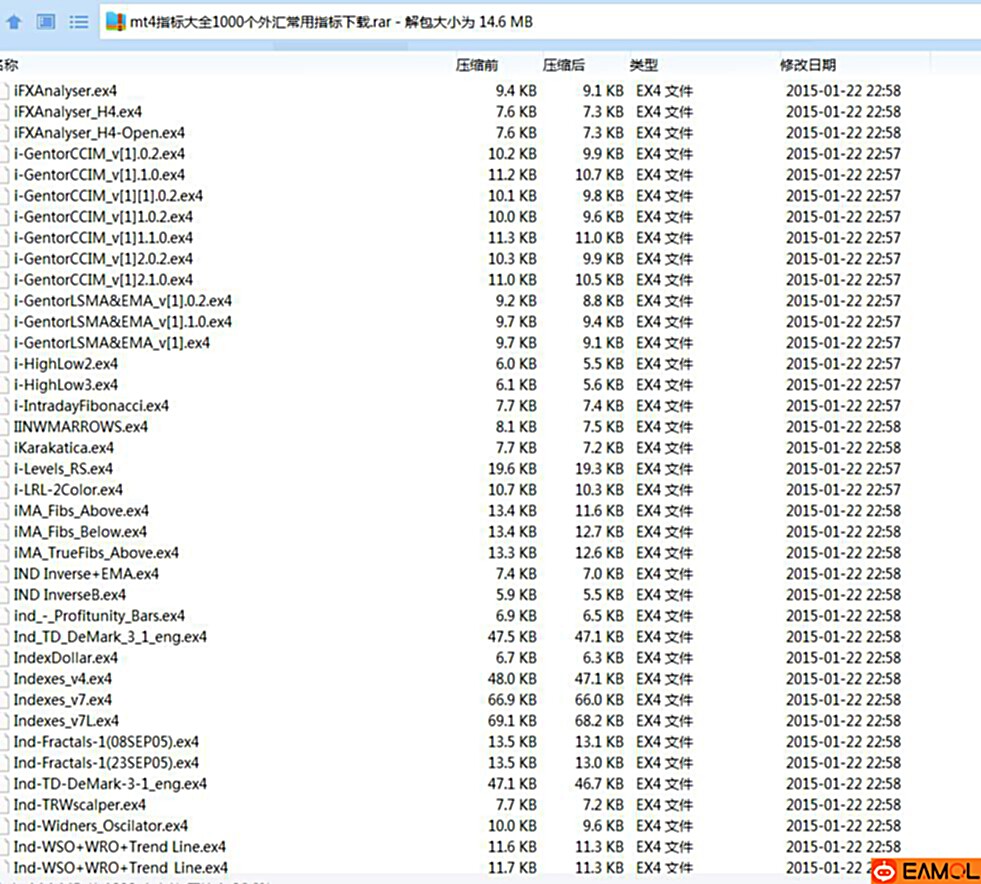This screenshot has width=981, height=884.
Task: Select file Indexes_v4.ex4
Action: [63, 679]
